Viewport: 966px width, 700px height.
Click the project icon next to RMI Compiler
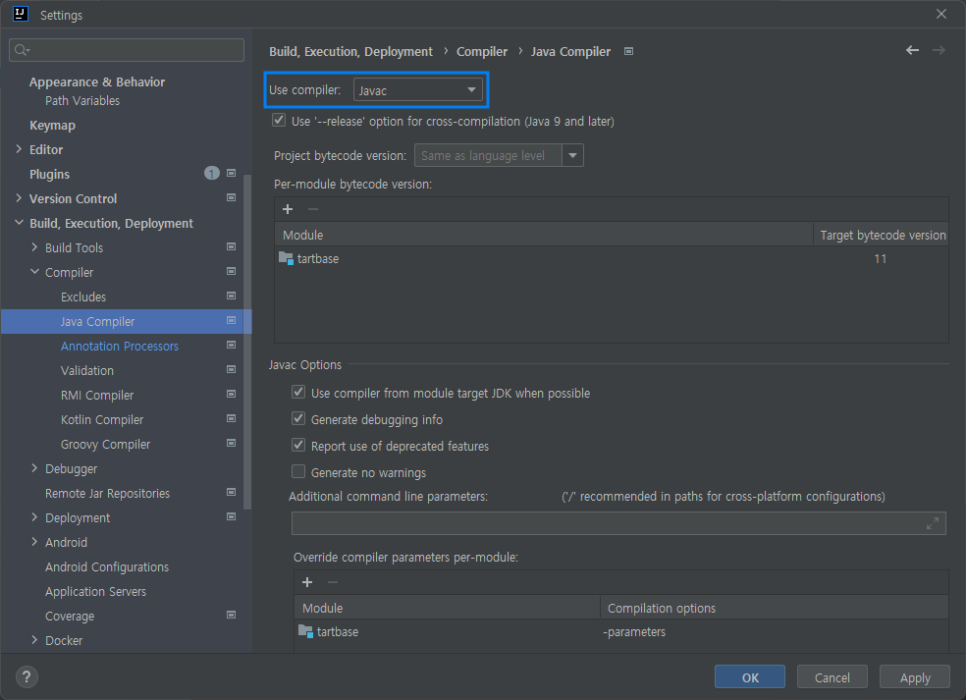click(x=232, y=394)
